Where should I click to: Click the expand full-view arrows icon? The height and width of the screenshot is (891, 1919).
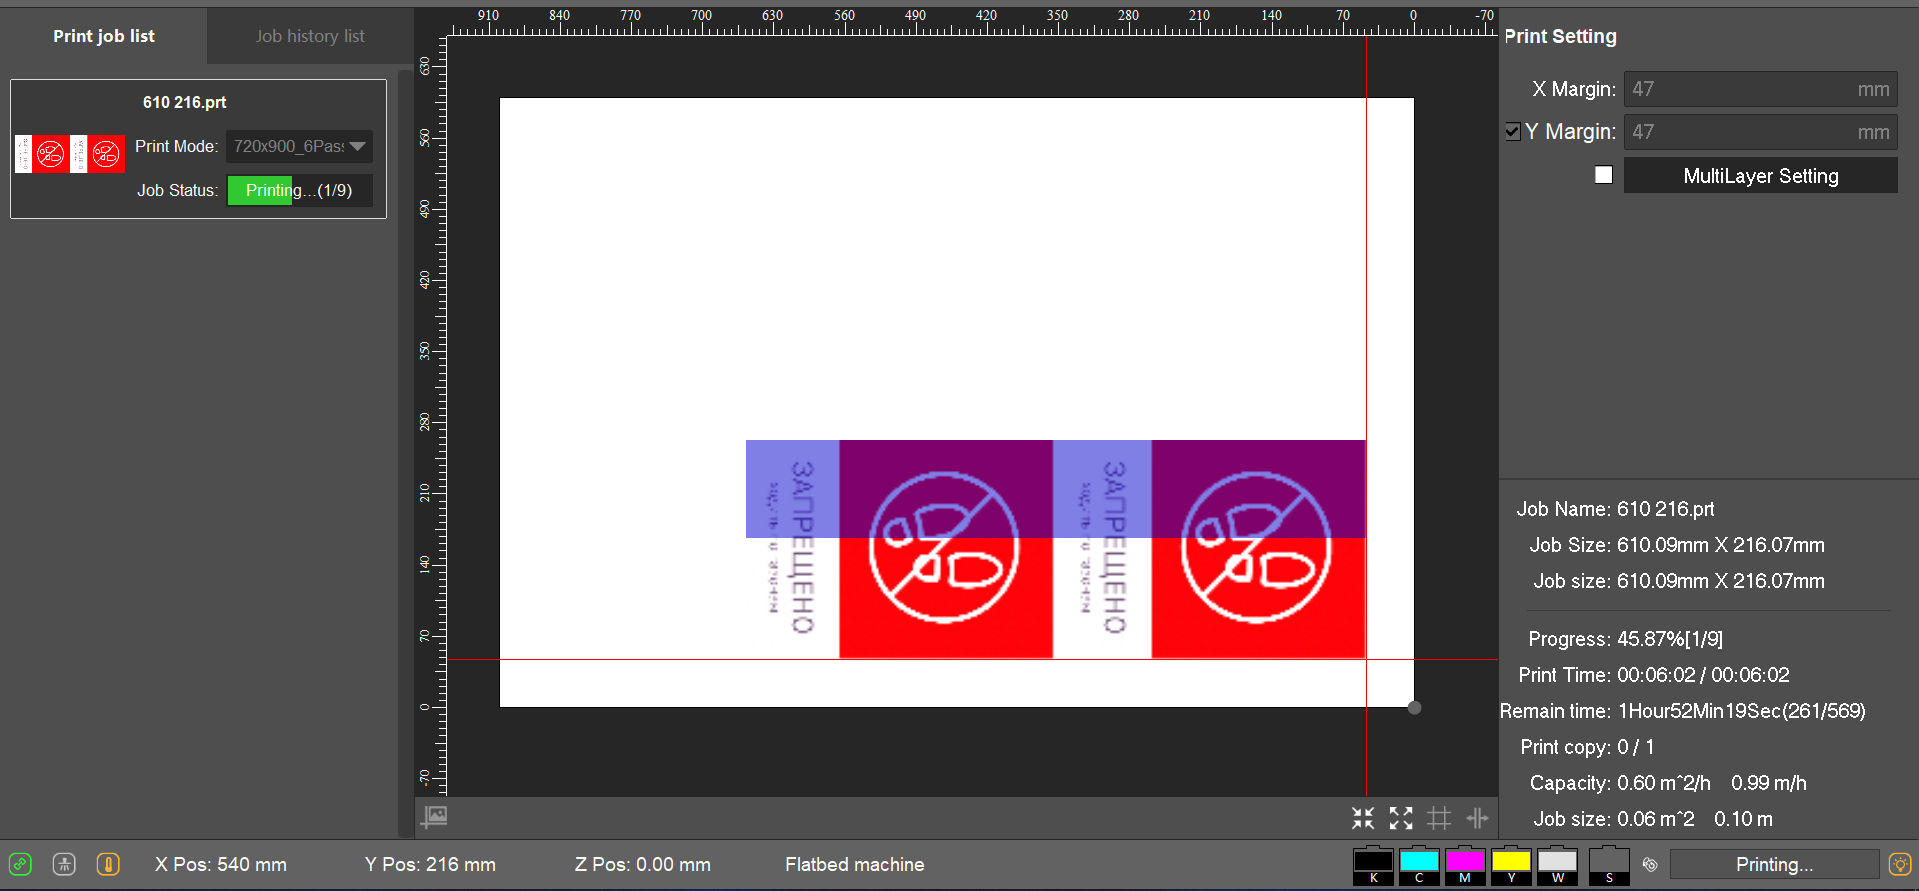[1401, 818]
